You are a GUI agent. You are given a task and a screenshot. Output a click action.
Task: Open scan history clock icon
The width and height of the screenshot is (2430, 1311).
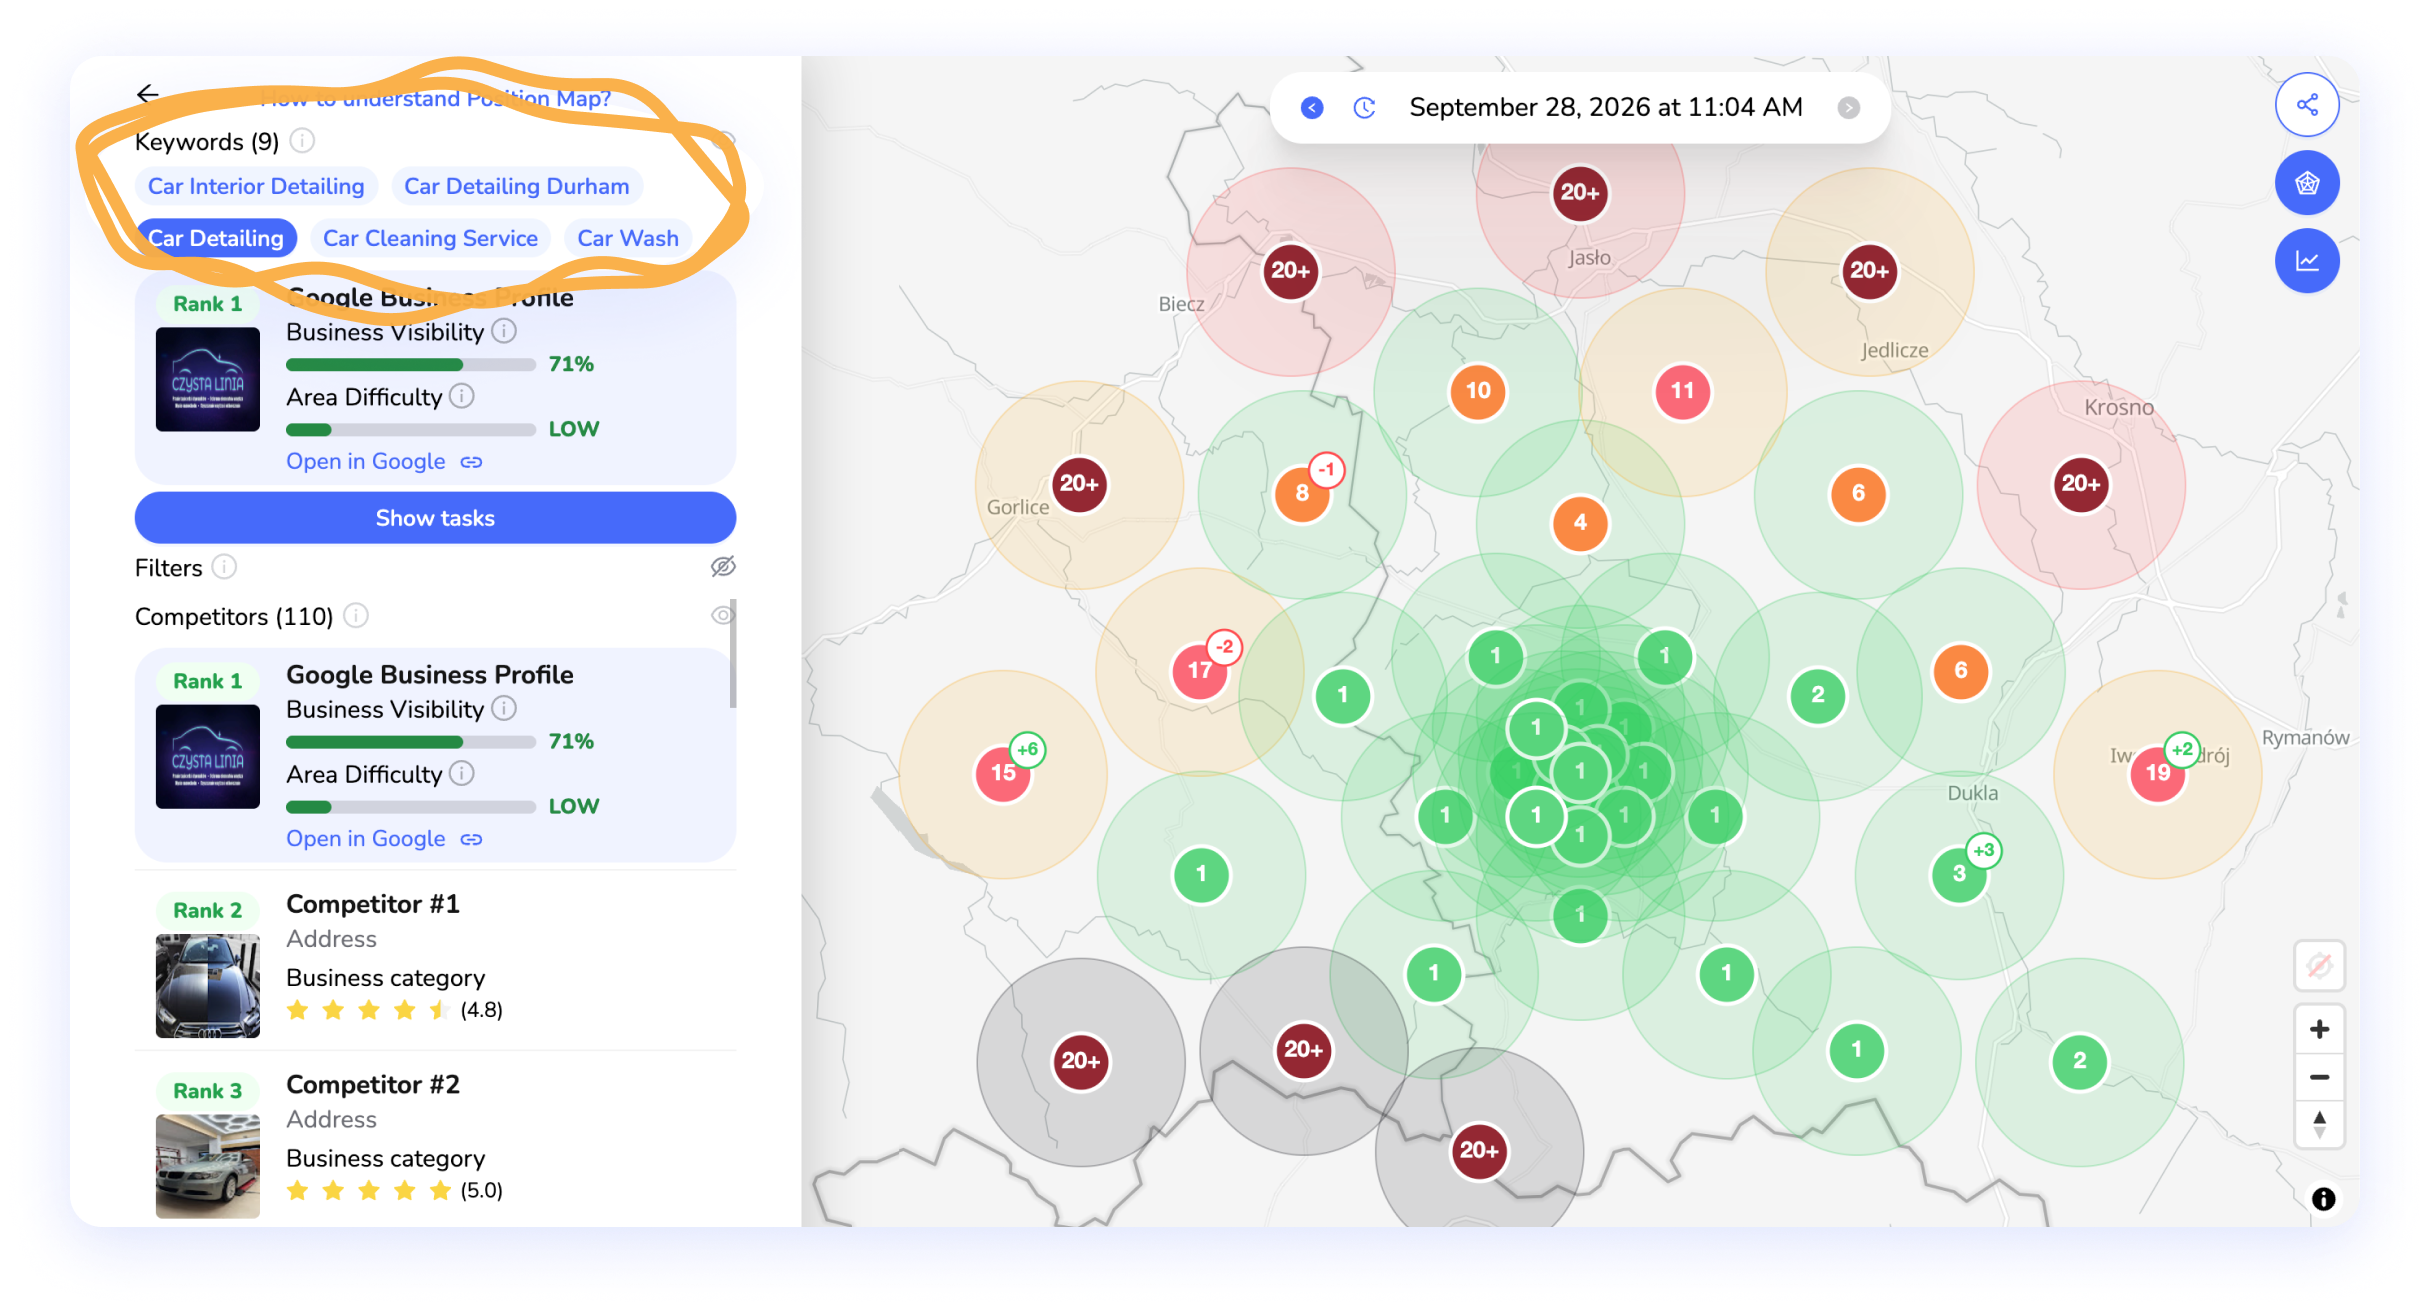[1364, 108]
